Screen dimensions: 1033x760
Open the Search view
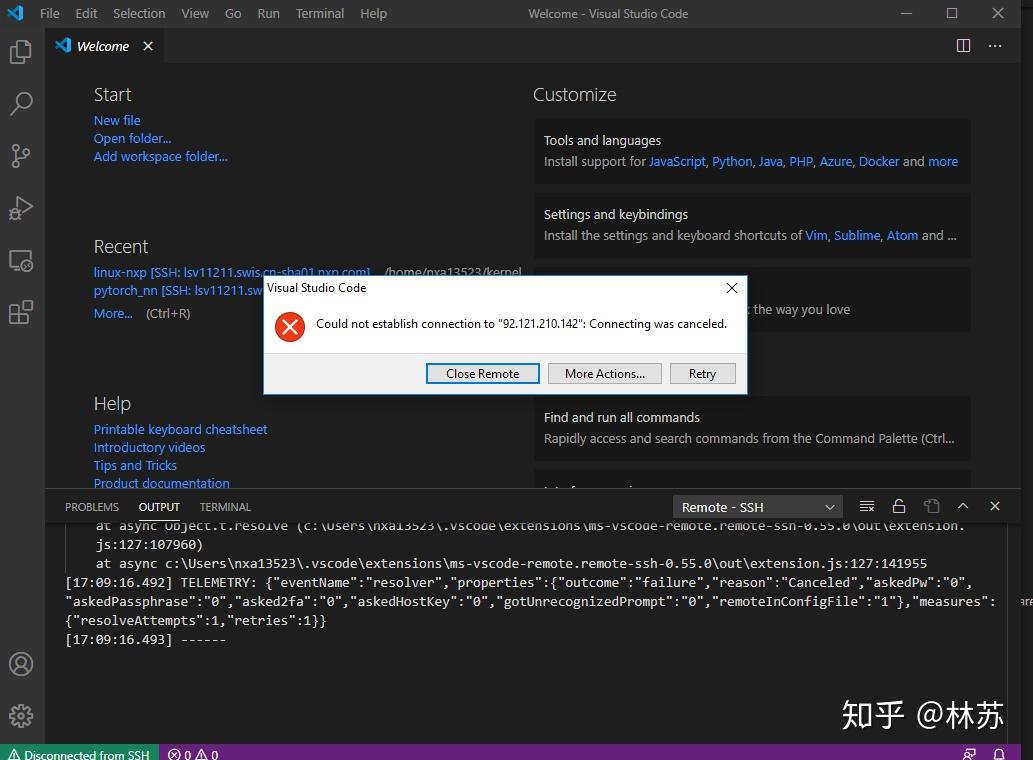coord(22,104)
